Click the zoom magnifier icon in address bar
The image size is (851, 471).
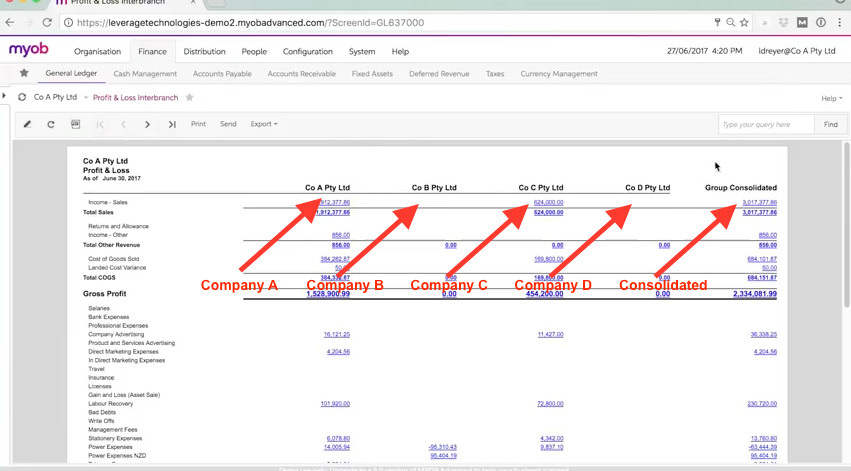click(x=731, y=22)
